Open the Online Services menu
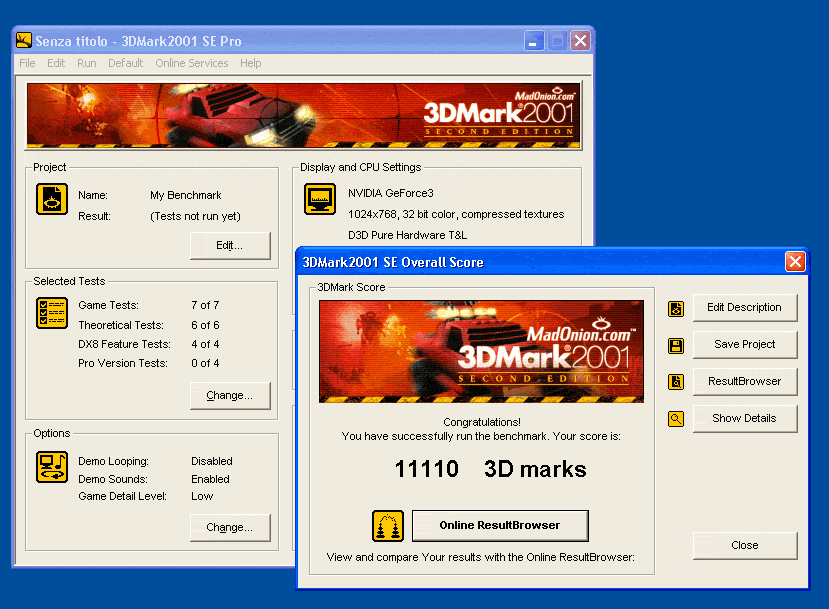The width and height of the screenshot is (829, 609). (191, 63)
